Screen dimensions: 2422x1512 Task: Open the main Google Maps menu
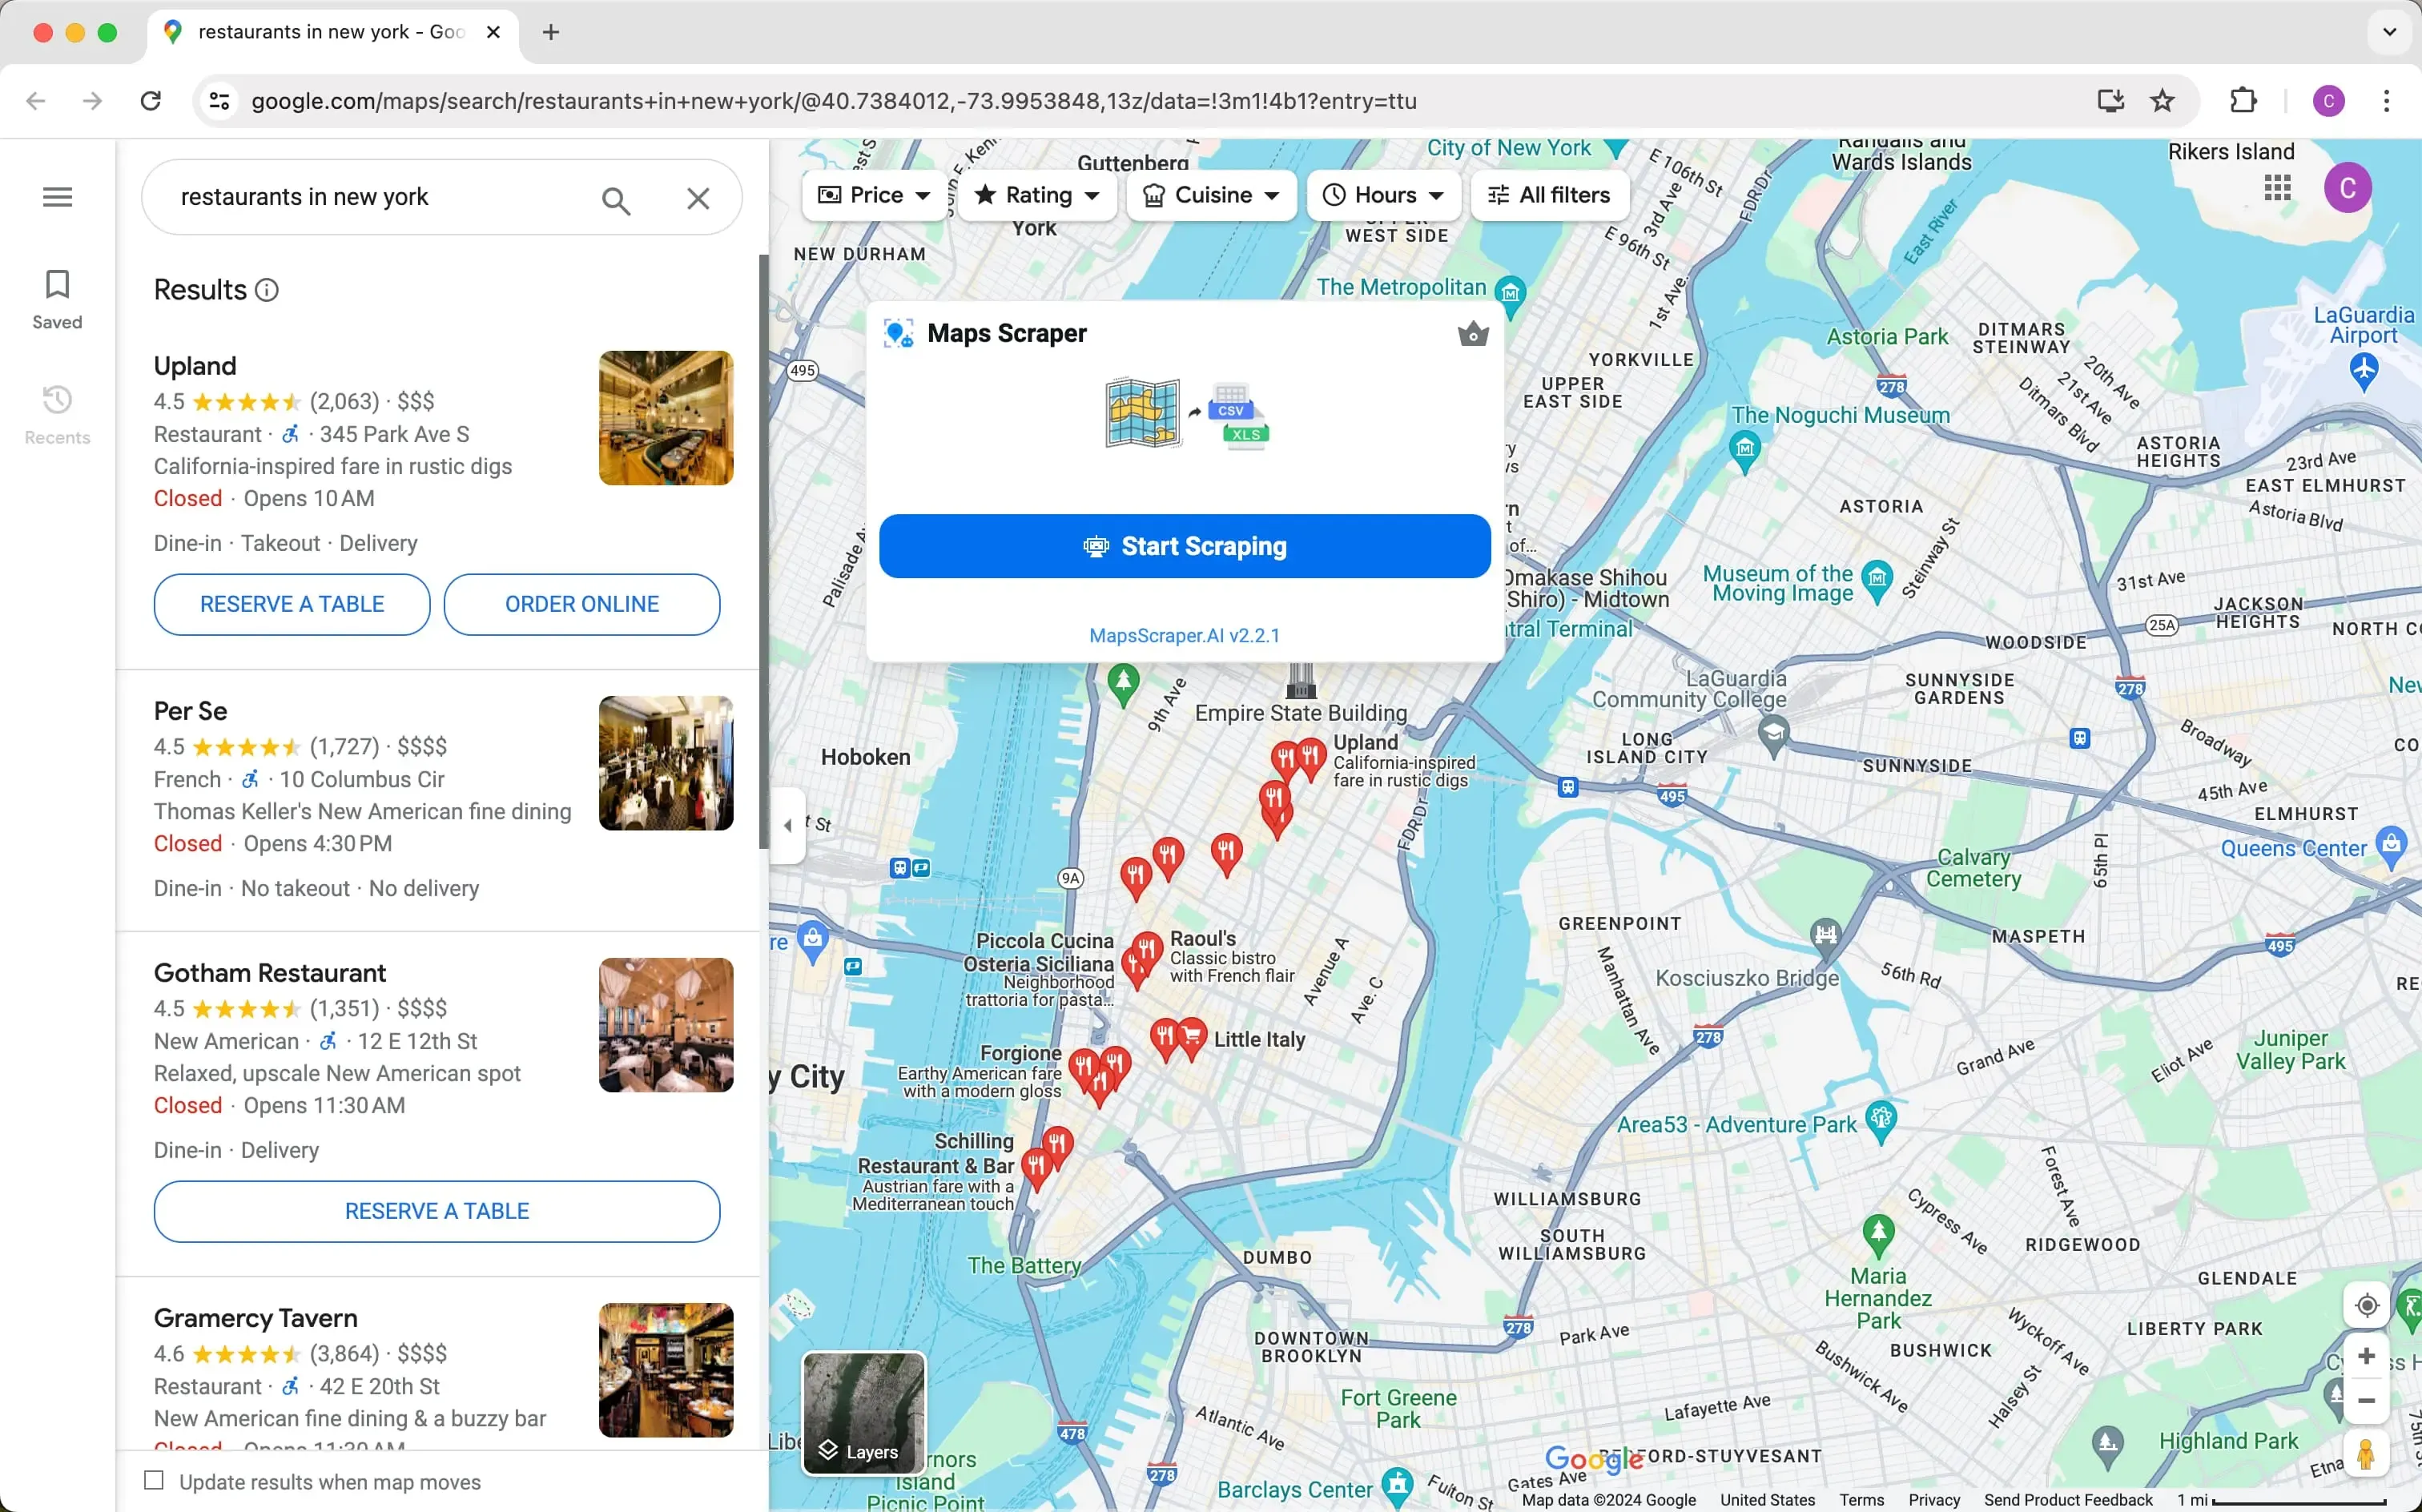click(x=57, y=196)
